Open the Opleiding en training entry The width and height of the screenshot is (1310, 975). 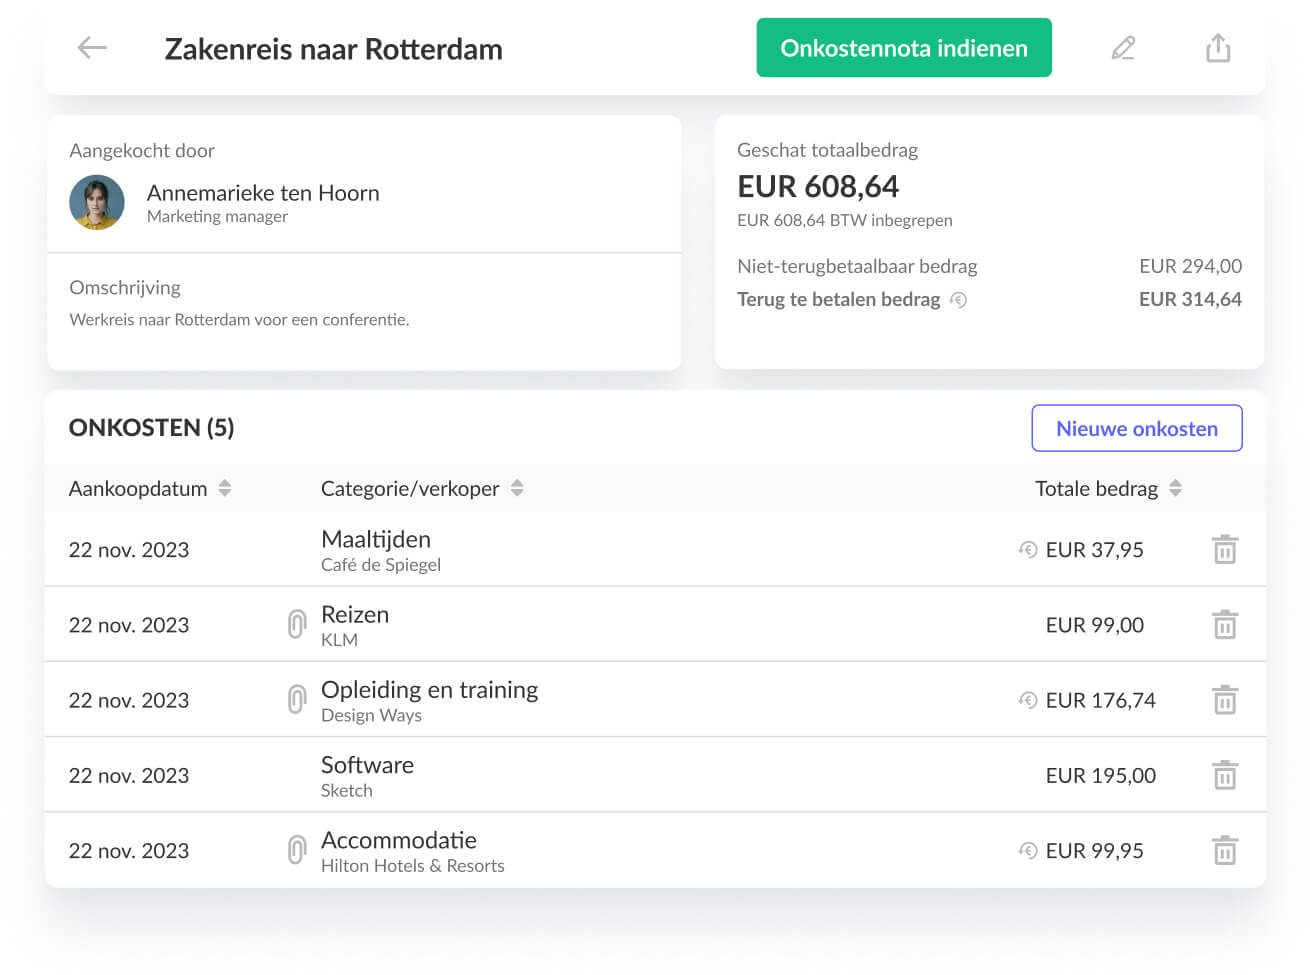[x=655, y=699]
